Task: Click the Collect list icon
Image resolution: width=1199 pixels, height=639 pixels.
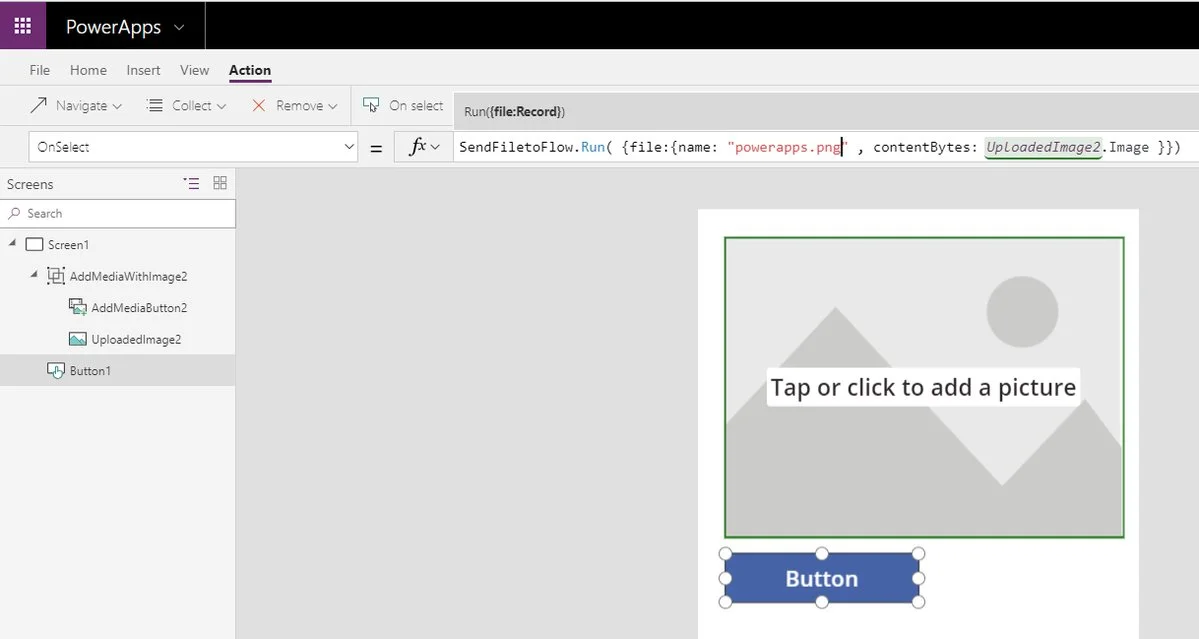Action: coord(155,105)
